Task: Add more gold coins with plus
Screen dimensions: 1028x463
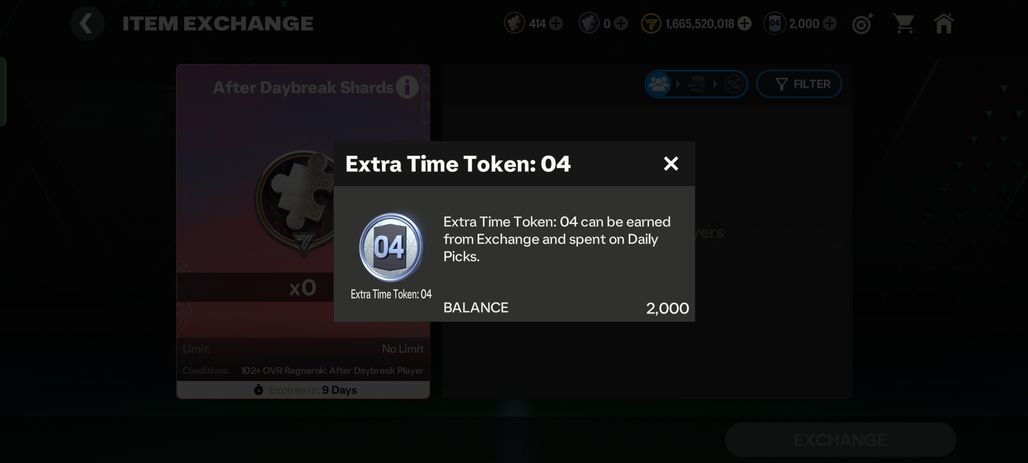Action: point(744,24)
